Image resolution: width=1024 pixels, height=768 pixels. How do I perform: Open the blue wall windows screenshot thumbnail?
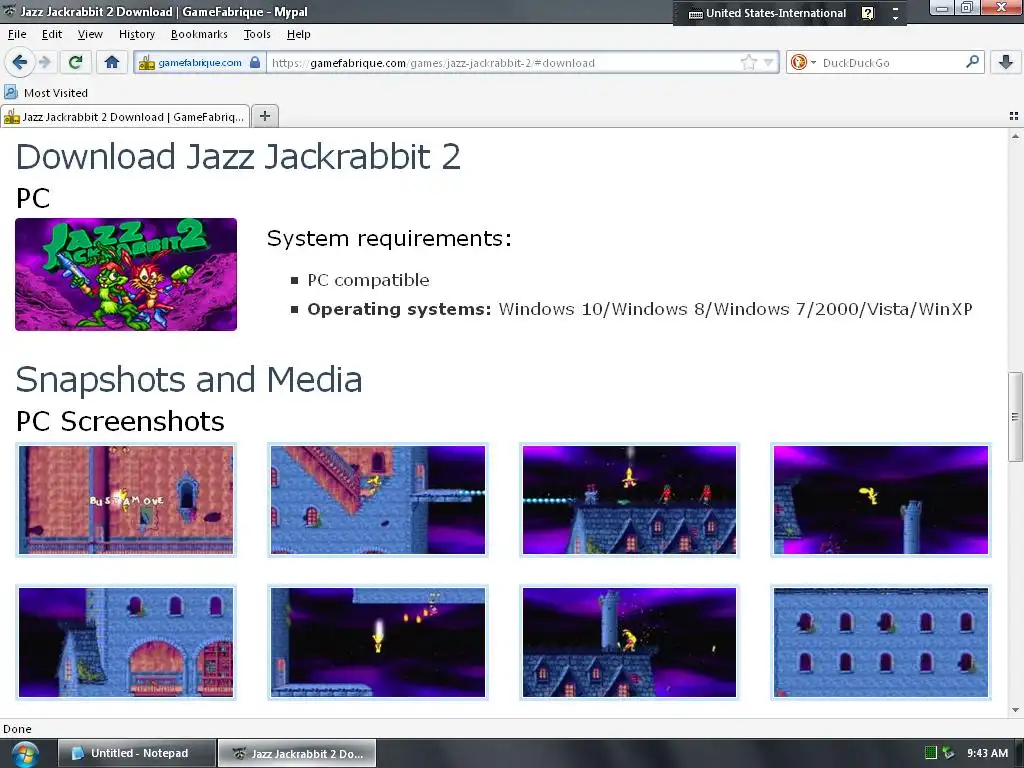(x=881, y=643)
